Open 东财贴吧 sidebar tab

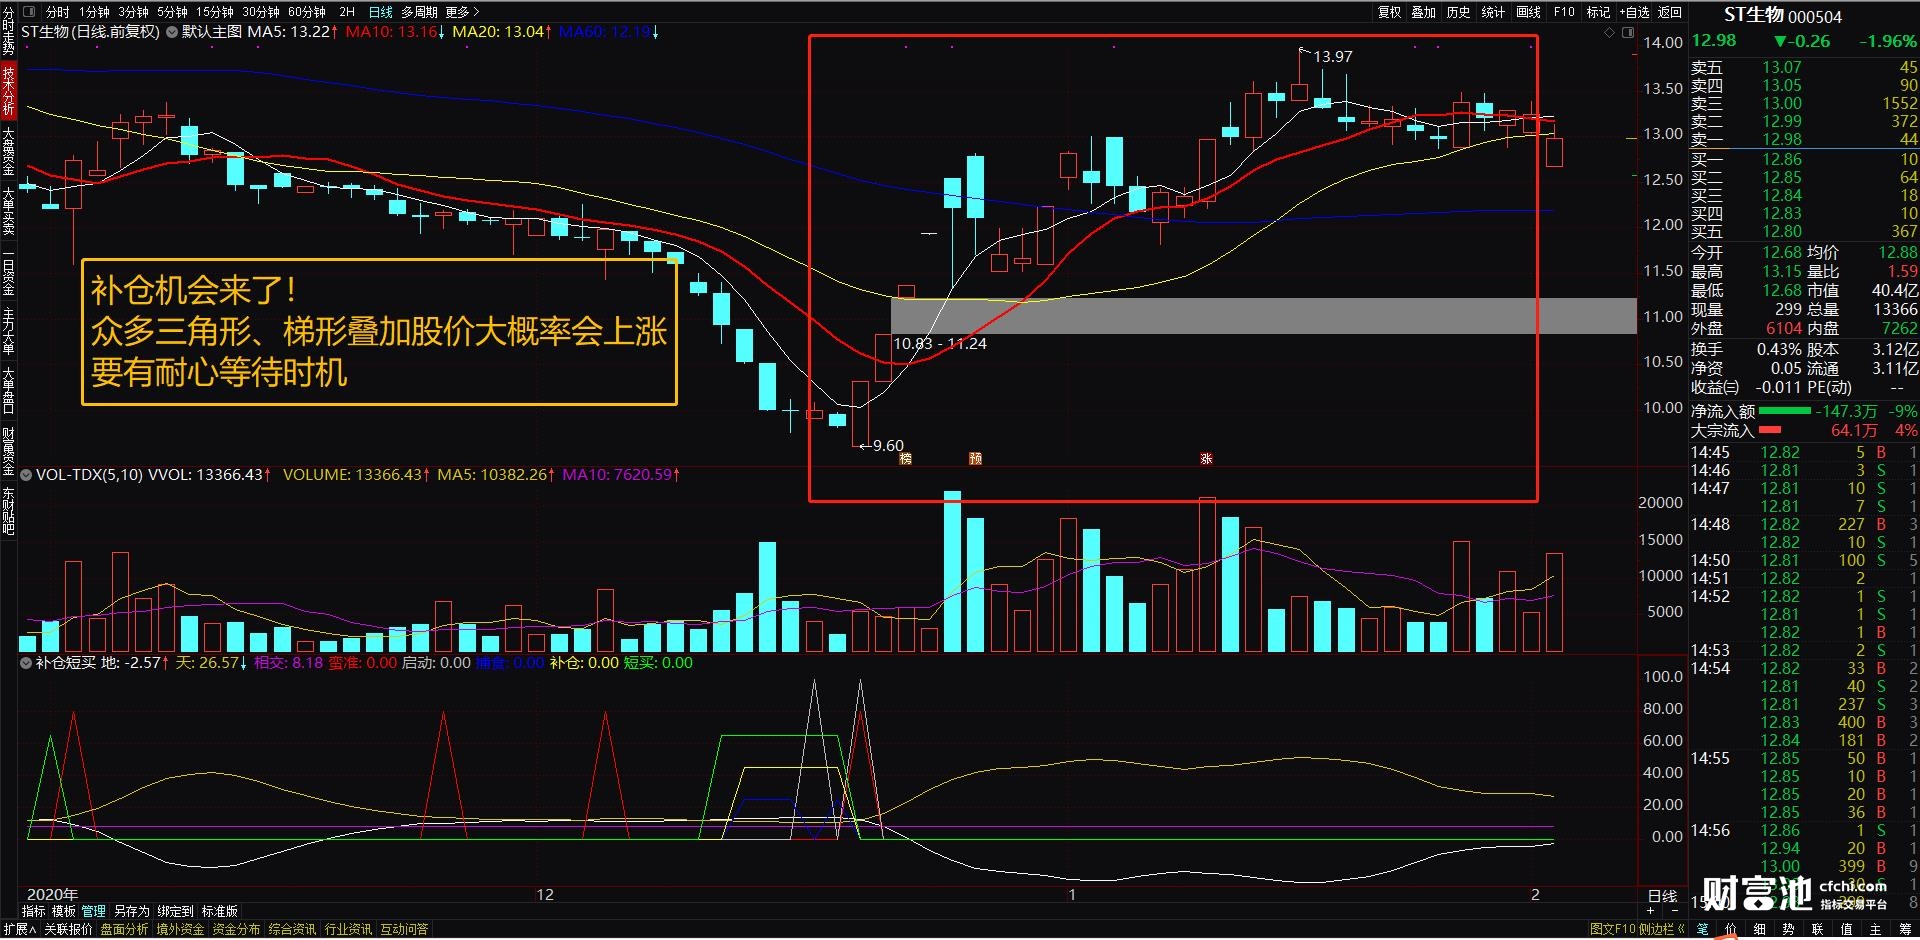[x=8, y=511]
